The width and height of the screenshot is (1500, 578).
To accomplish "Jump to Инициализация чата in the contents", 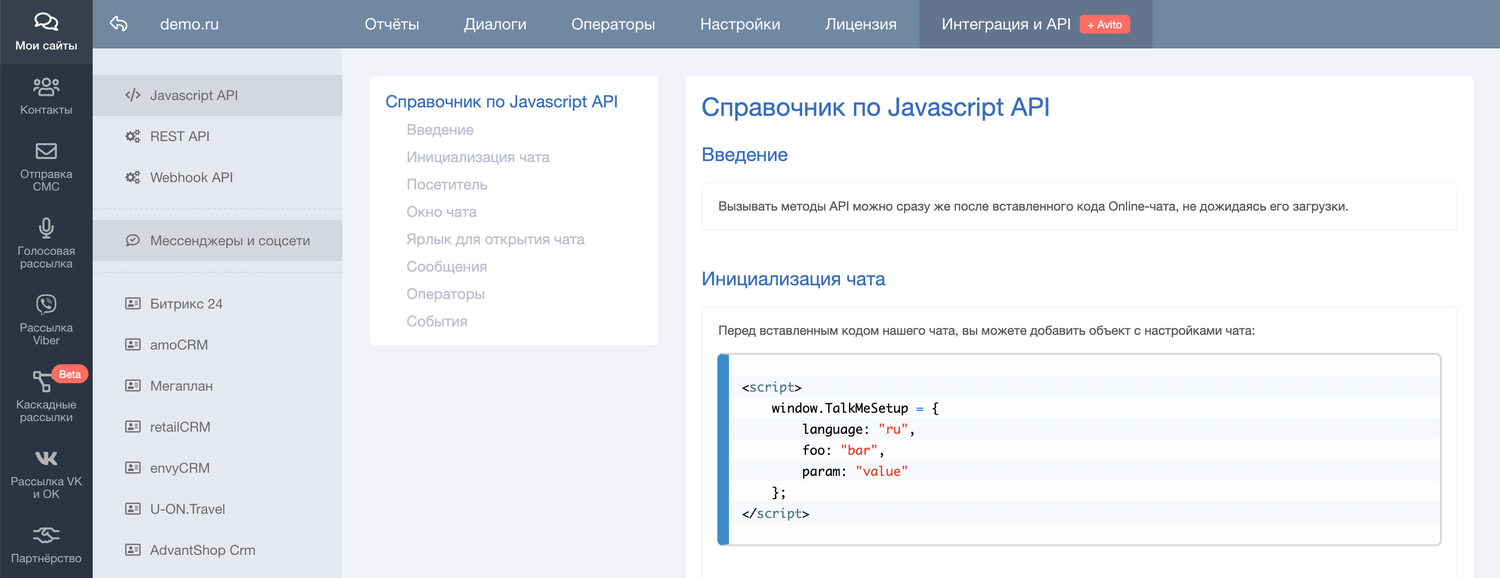I will 478,157.
